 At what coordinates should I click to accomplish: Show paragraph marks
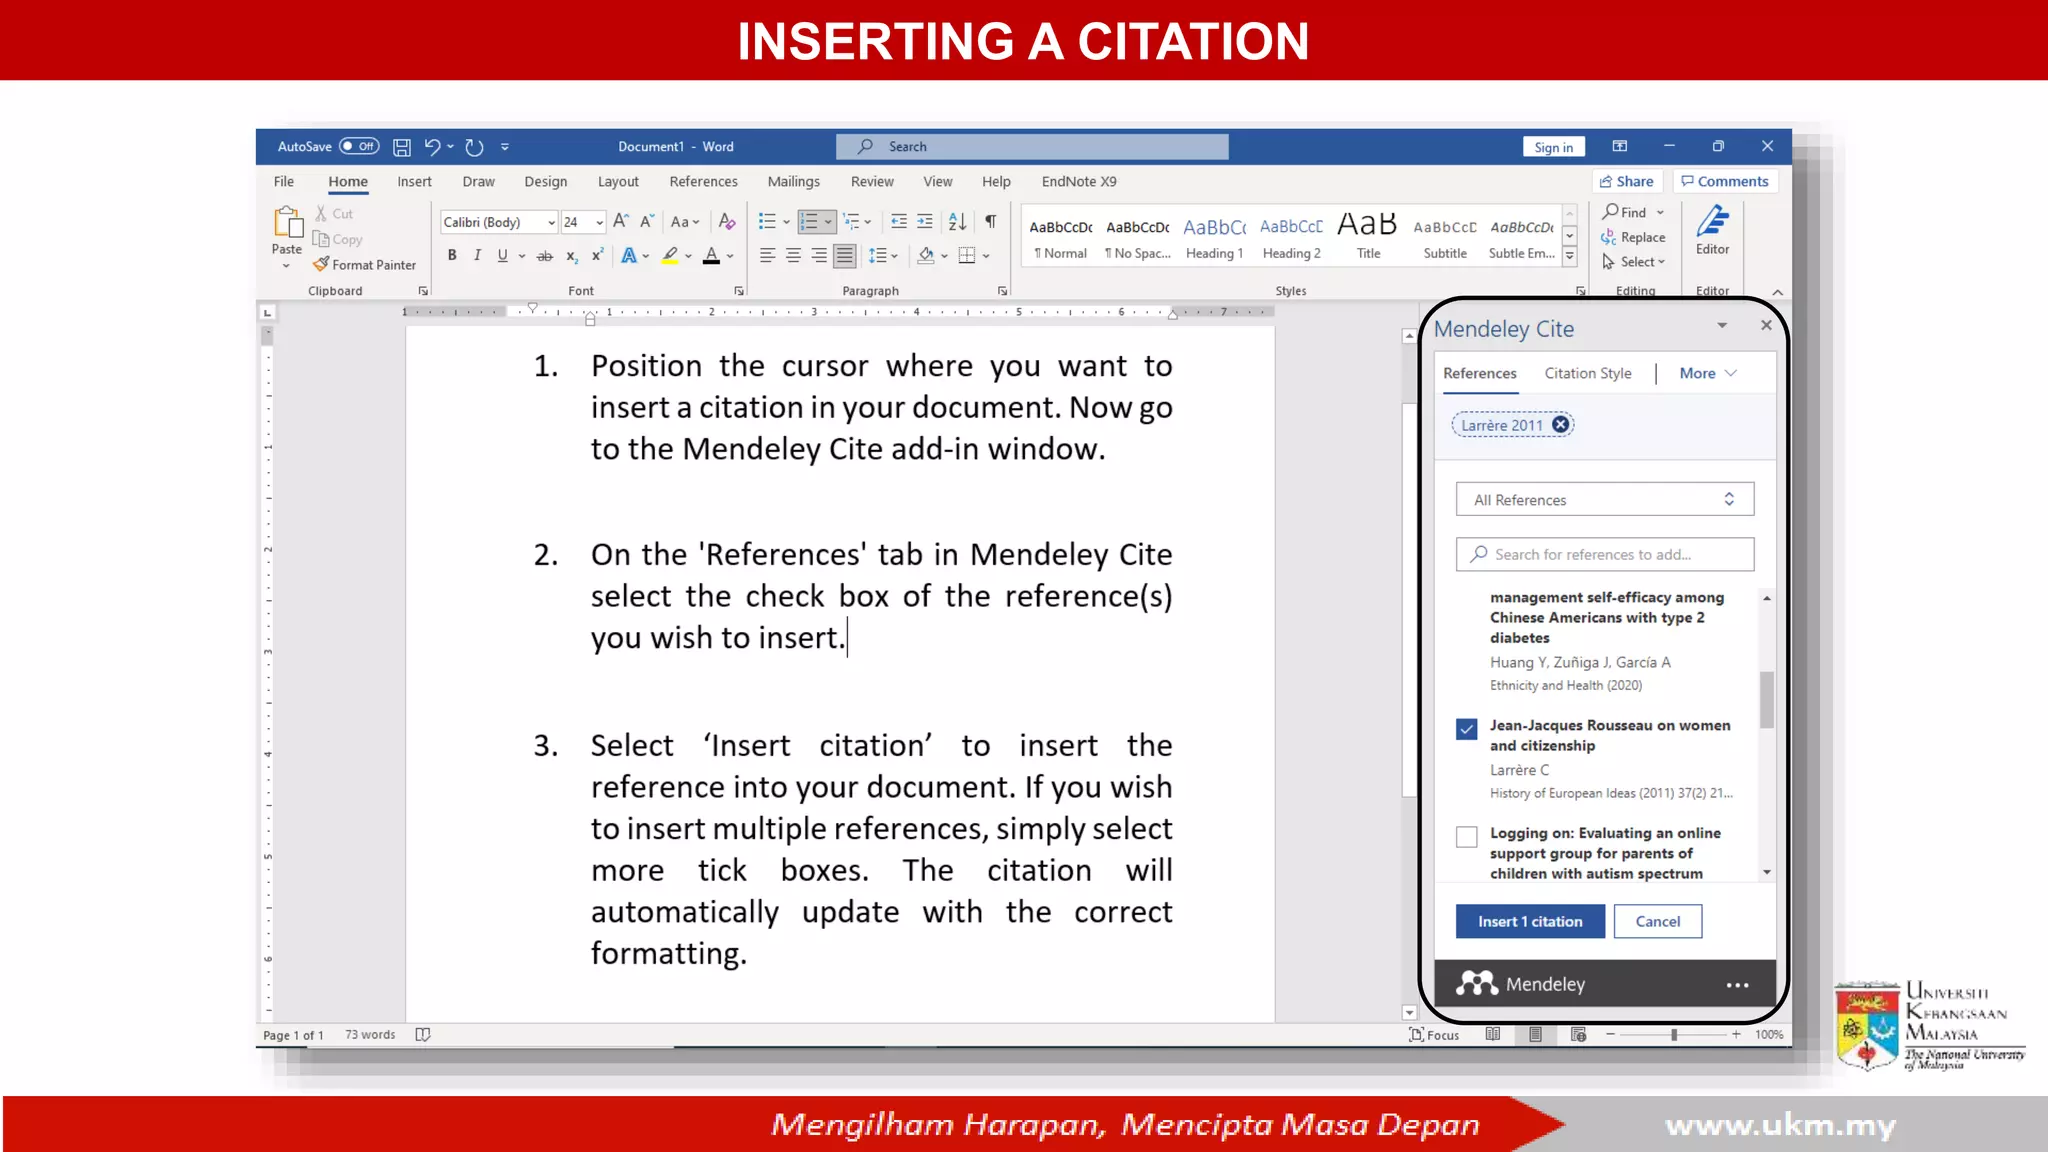(990, 222)
